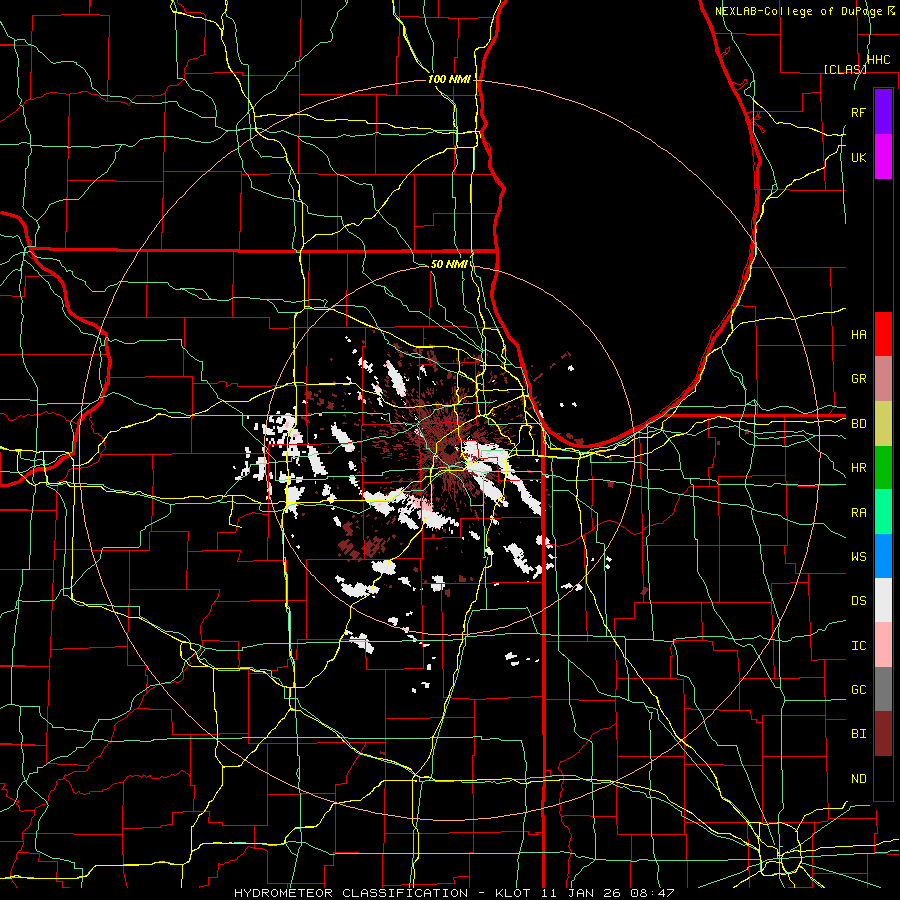Click the HR legend label
The height and width of the screenshot is (900, 900).
point(858,468)
